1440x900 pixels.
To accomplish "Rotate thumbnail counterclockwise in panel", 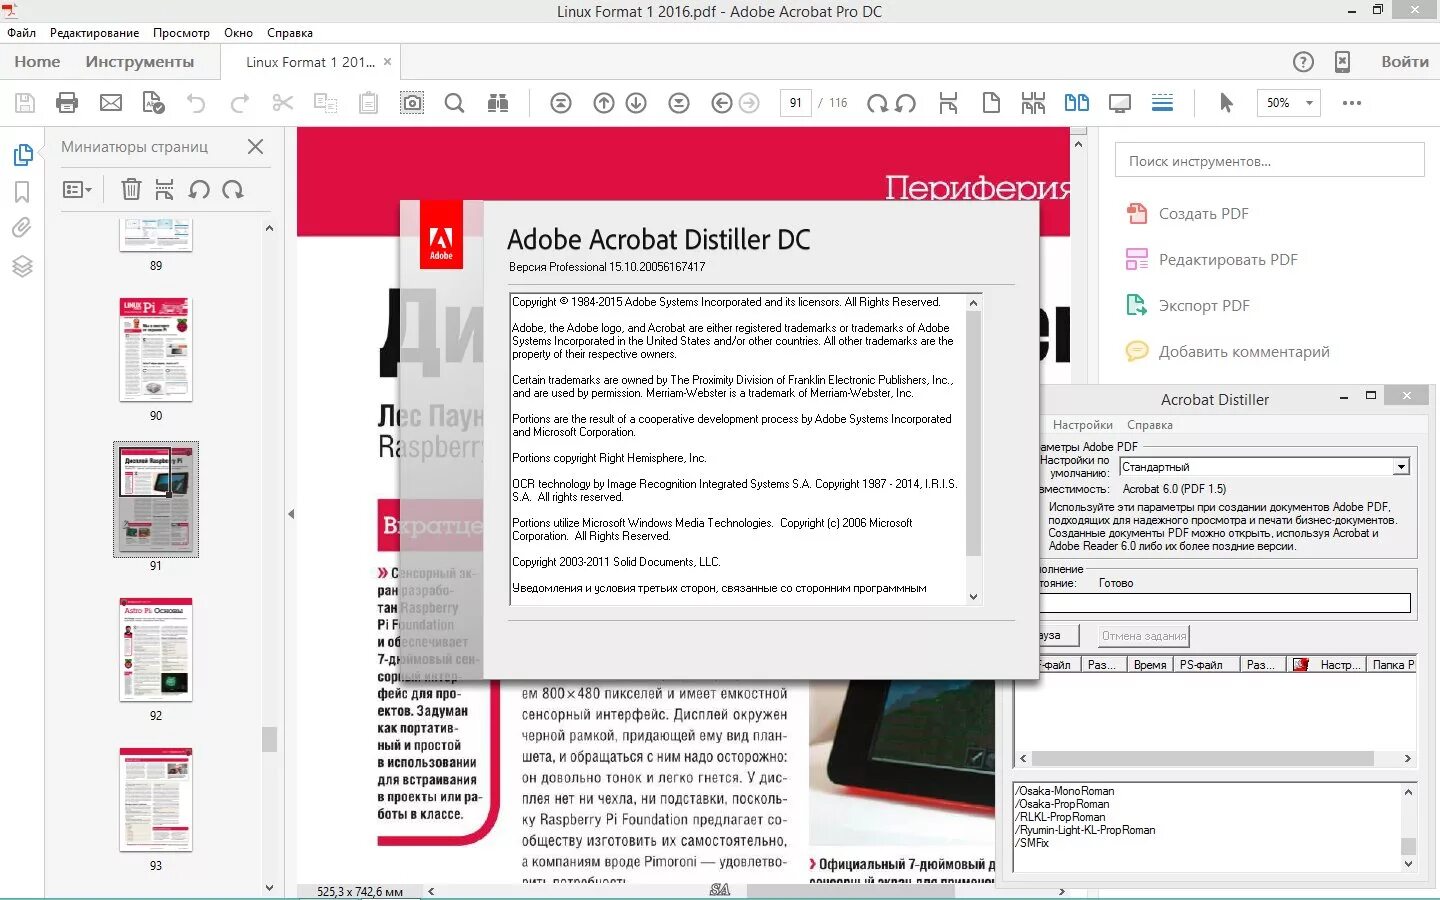I will [199, 189].
